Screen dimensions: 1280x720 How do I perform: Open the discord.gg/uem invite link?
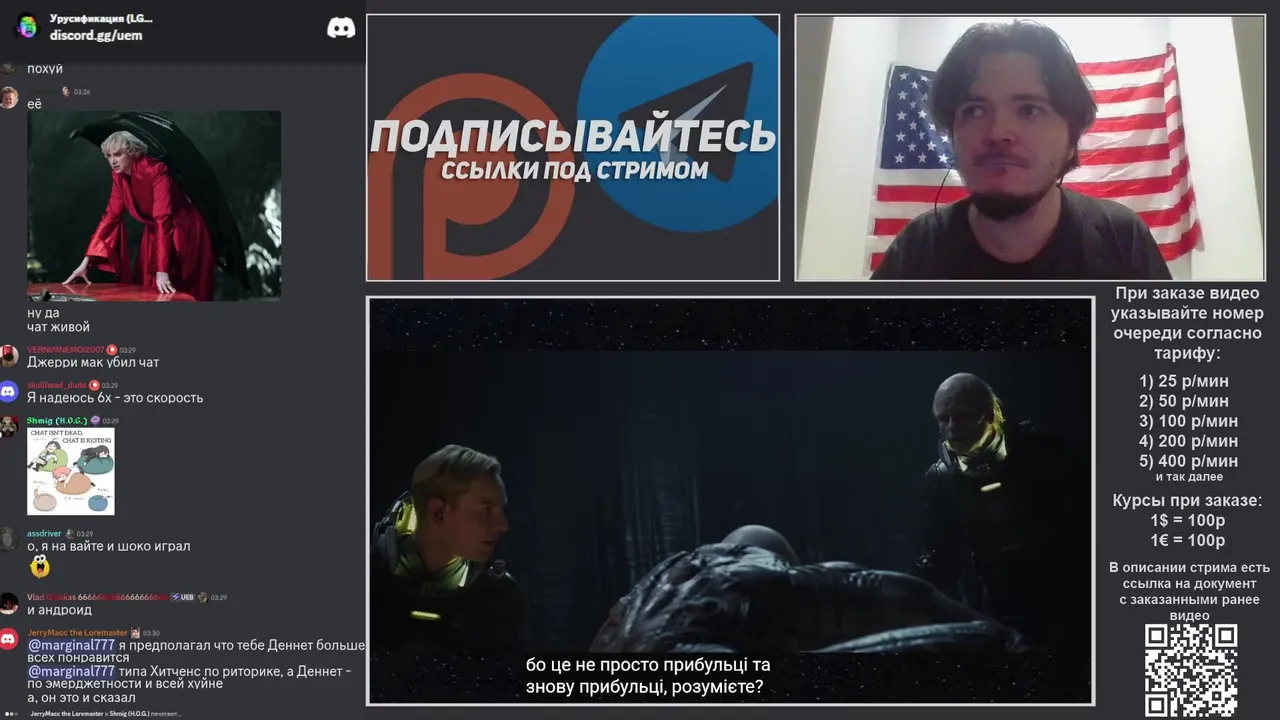click(x=96, y=35)
